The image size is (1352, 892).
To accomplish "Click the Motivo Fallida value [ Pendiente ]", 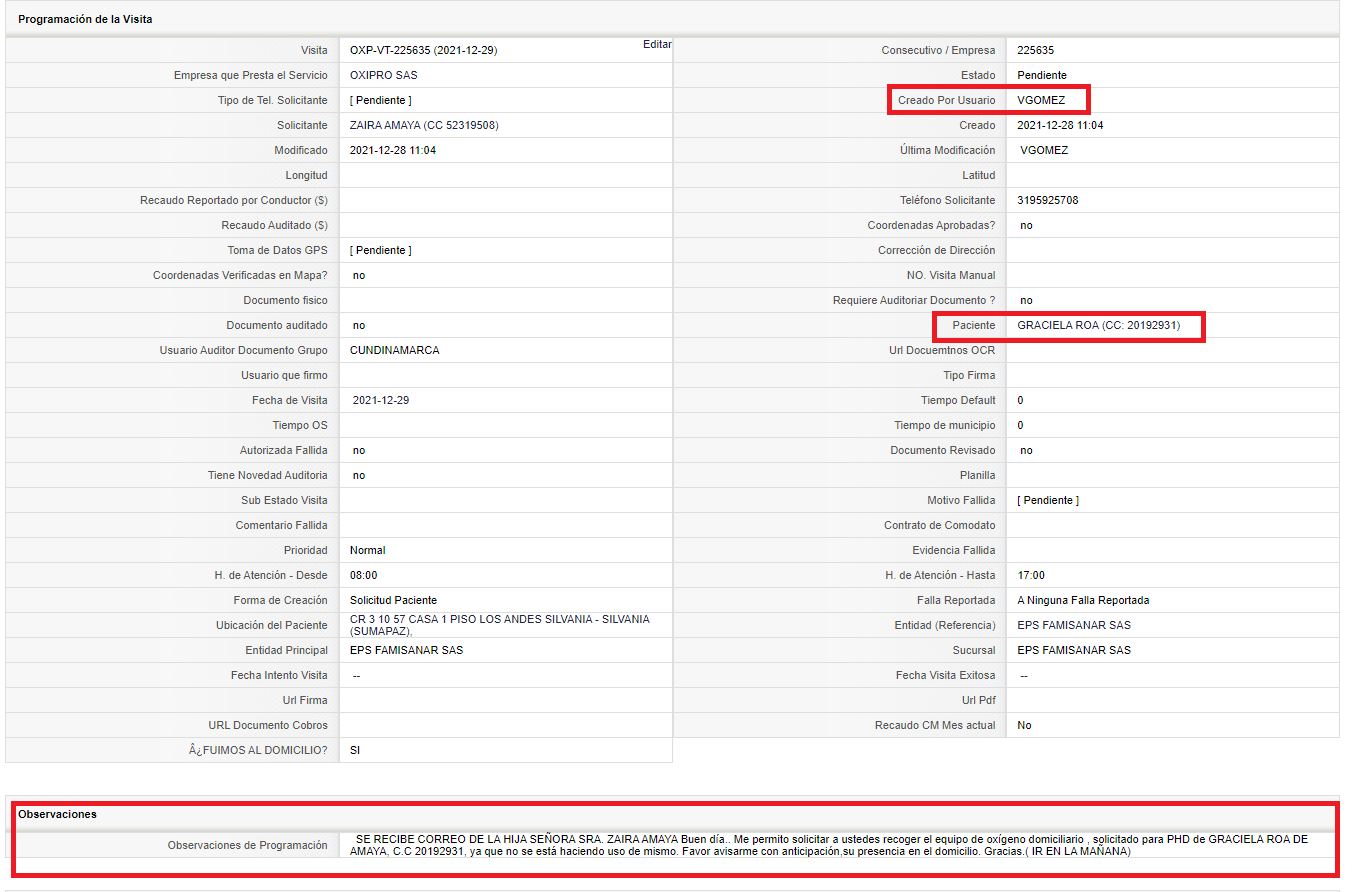I will coord(1048,500).
